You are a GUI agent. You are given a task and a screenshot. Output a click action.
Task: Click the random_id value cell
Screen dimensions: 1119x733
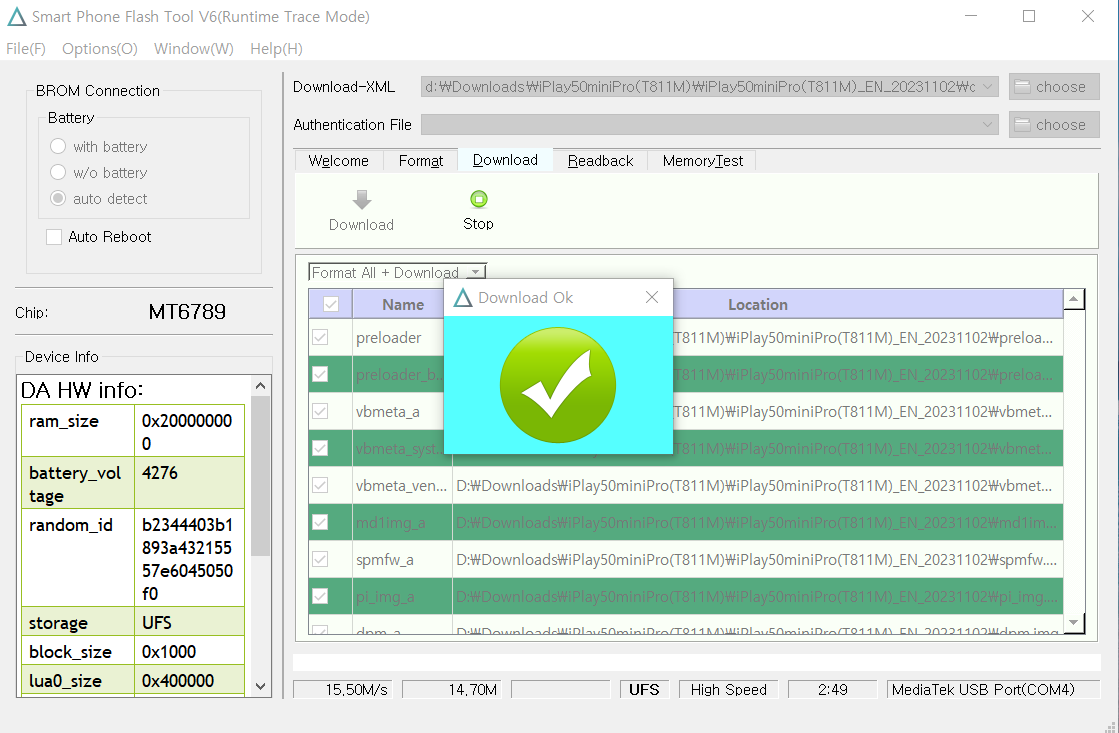pos(189,558)
